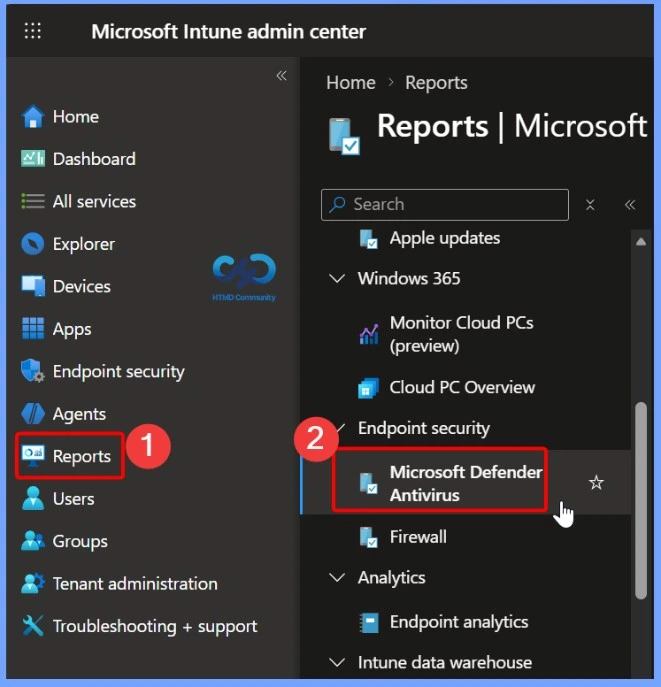This screenshot has width=661, height=687.
Task: Open Explorer from the sidebar
Action: pyautogui.click(x=84, y=244)
